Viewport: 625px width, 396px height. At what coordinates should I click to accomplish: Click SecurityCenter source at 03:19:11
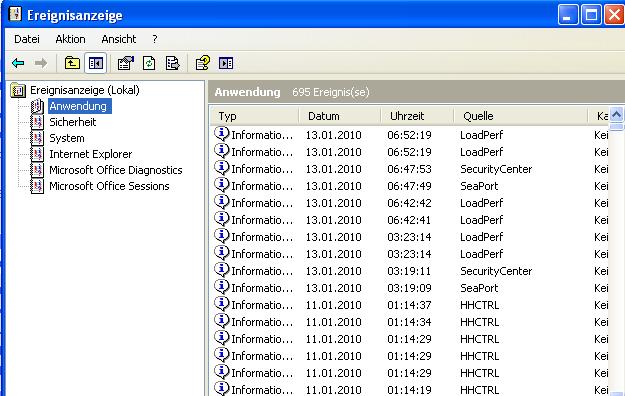496,271
